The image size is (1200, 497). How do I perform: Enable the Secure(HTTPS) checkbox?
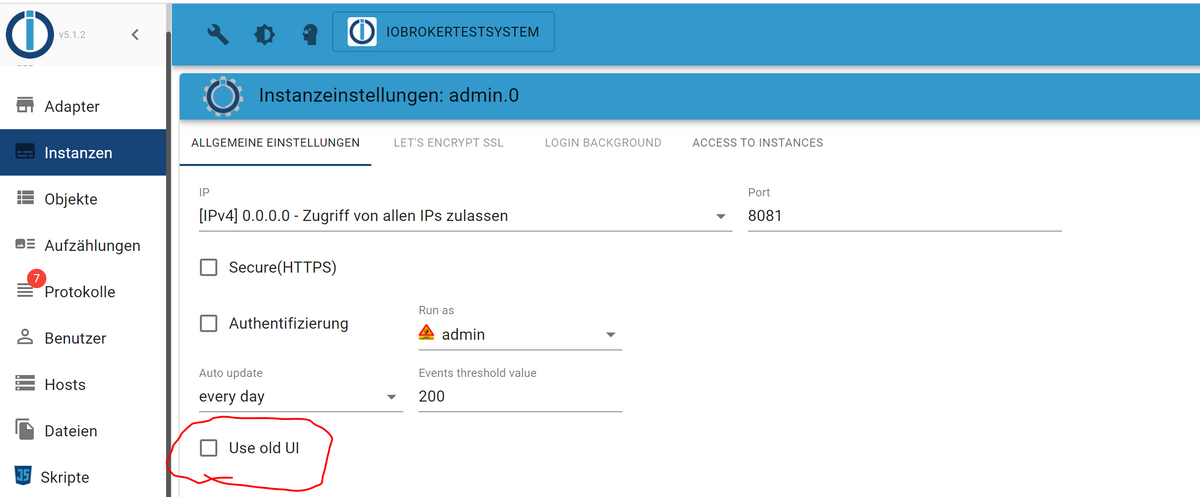209,268
